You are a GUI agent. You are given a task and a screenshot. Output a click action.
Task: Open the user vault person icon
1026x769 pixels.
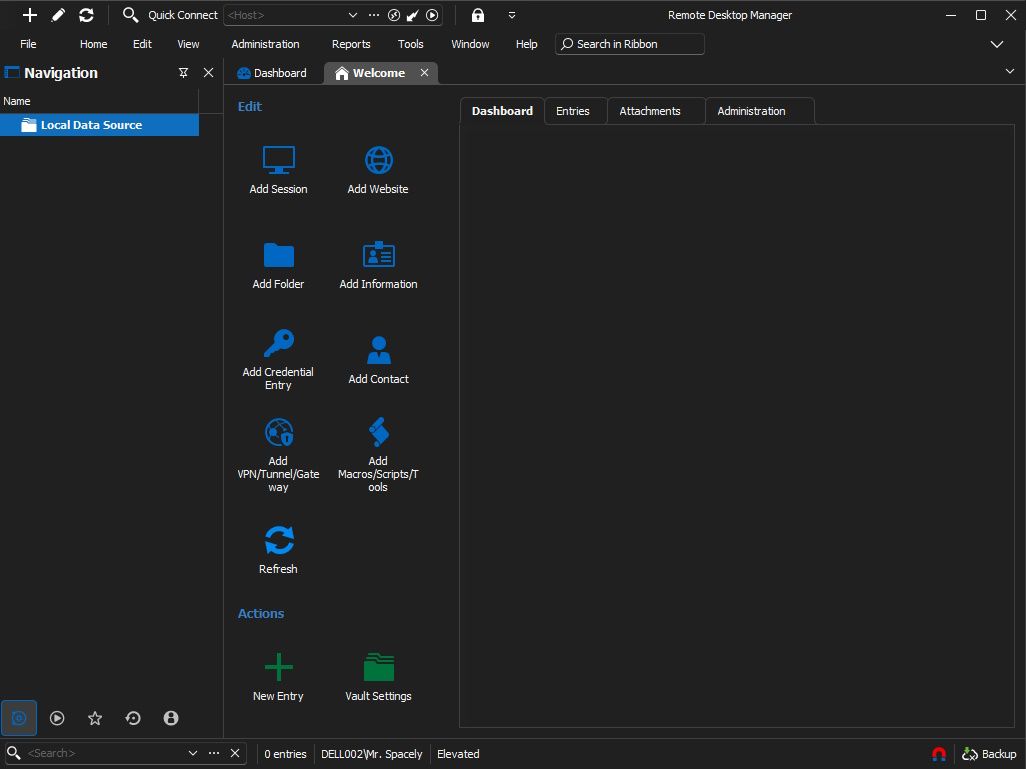[171, 718]
